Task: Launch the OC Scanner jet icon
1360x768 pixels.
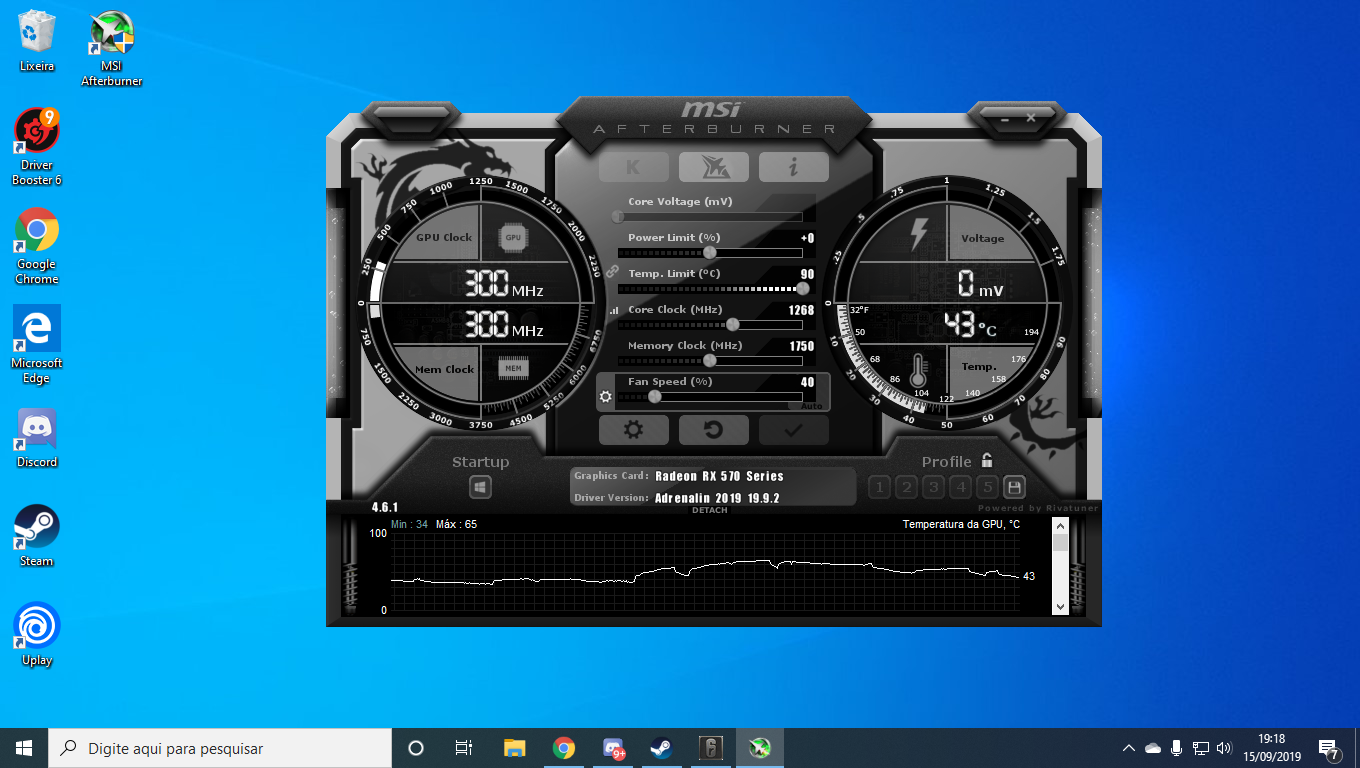Action: pos(714,167)
